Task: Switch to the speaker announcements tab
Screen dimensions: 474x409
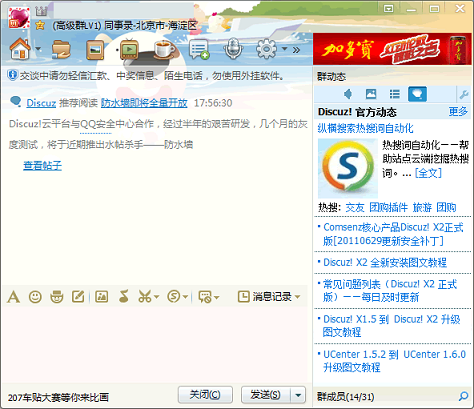Action: click(x=348, y=94)
